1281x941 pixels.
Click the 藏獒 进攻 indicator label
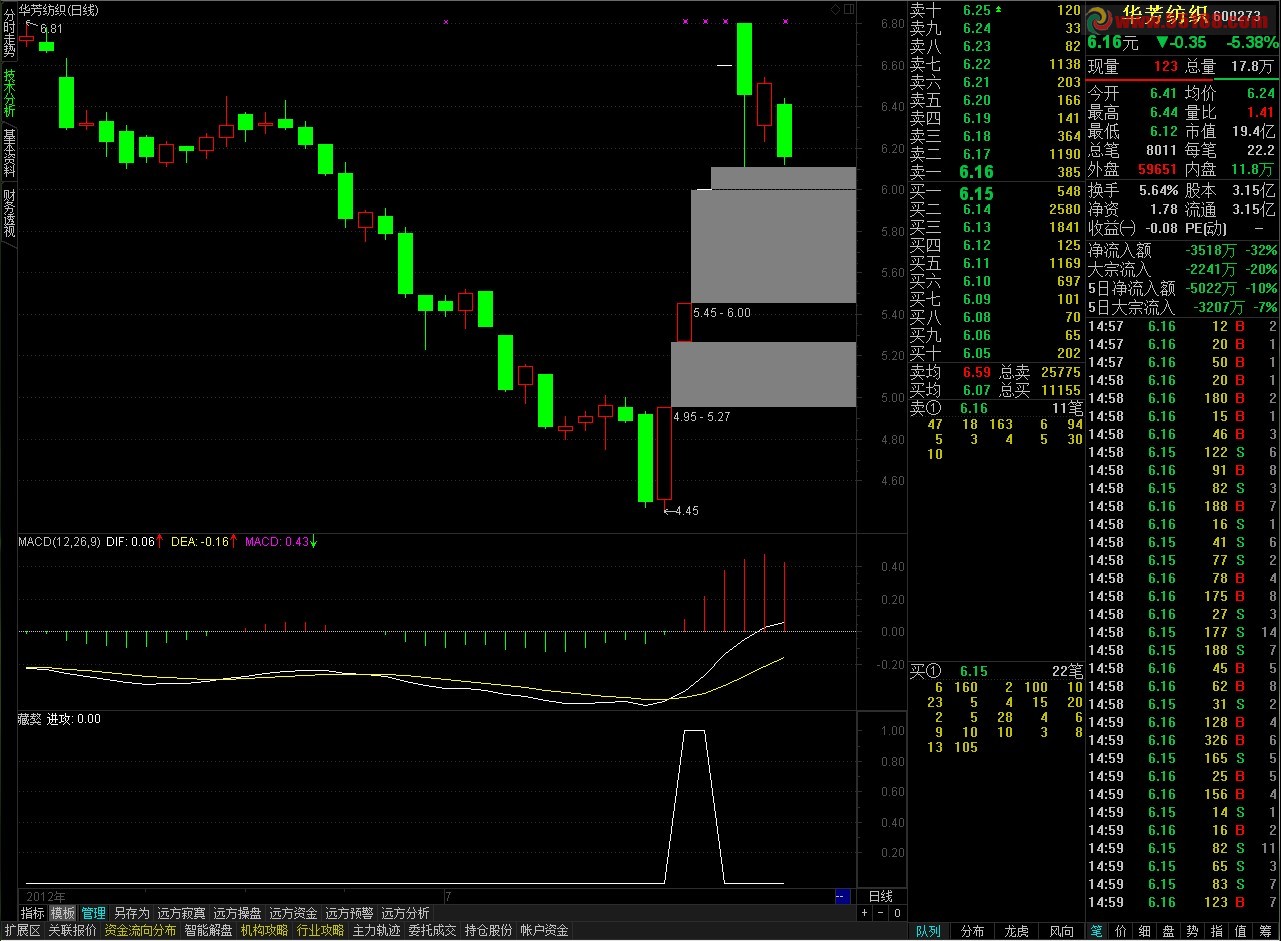pos(59,718)
